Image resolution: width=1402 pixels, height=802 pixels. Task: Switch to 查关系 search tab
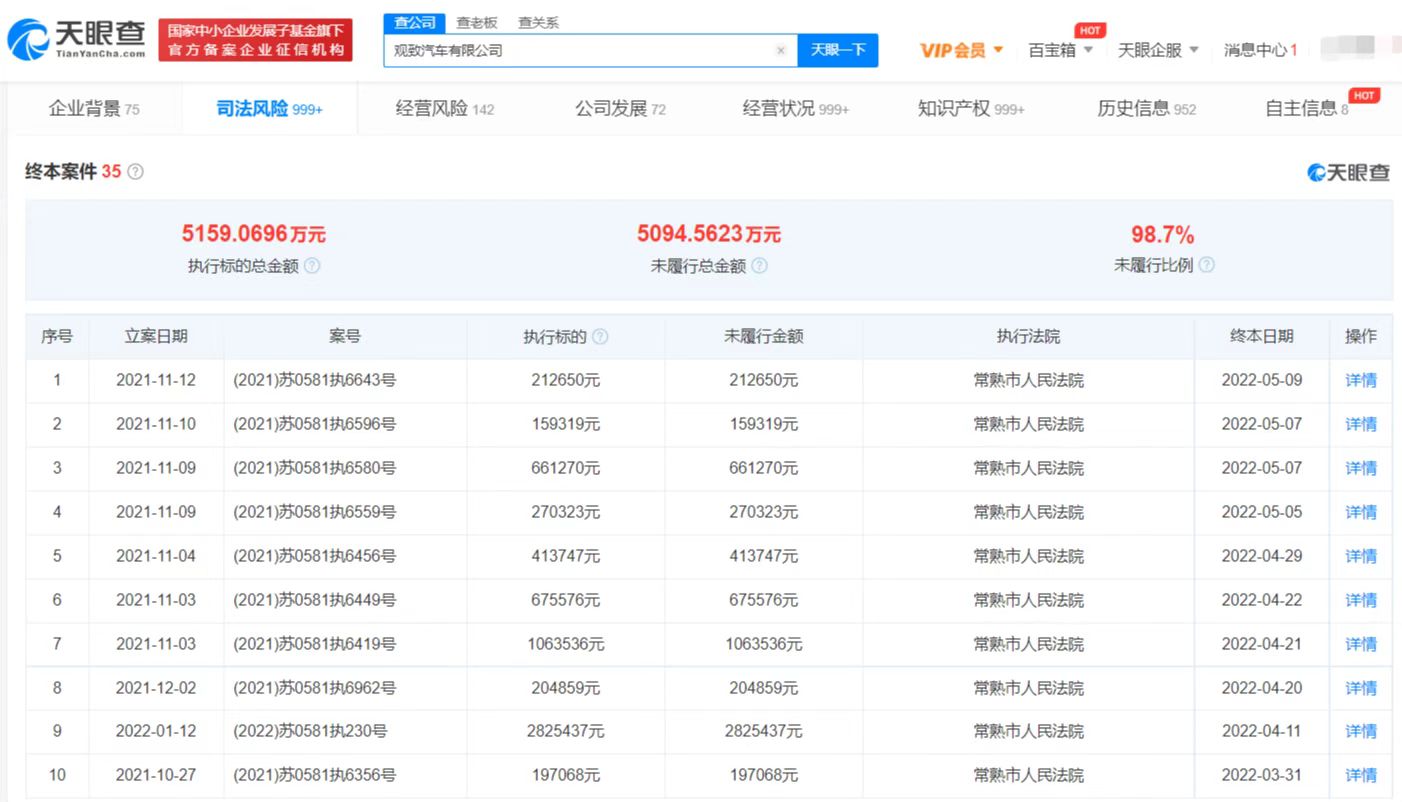pos(538,22)
